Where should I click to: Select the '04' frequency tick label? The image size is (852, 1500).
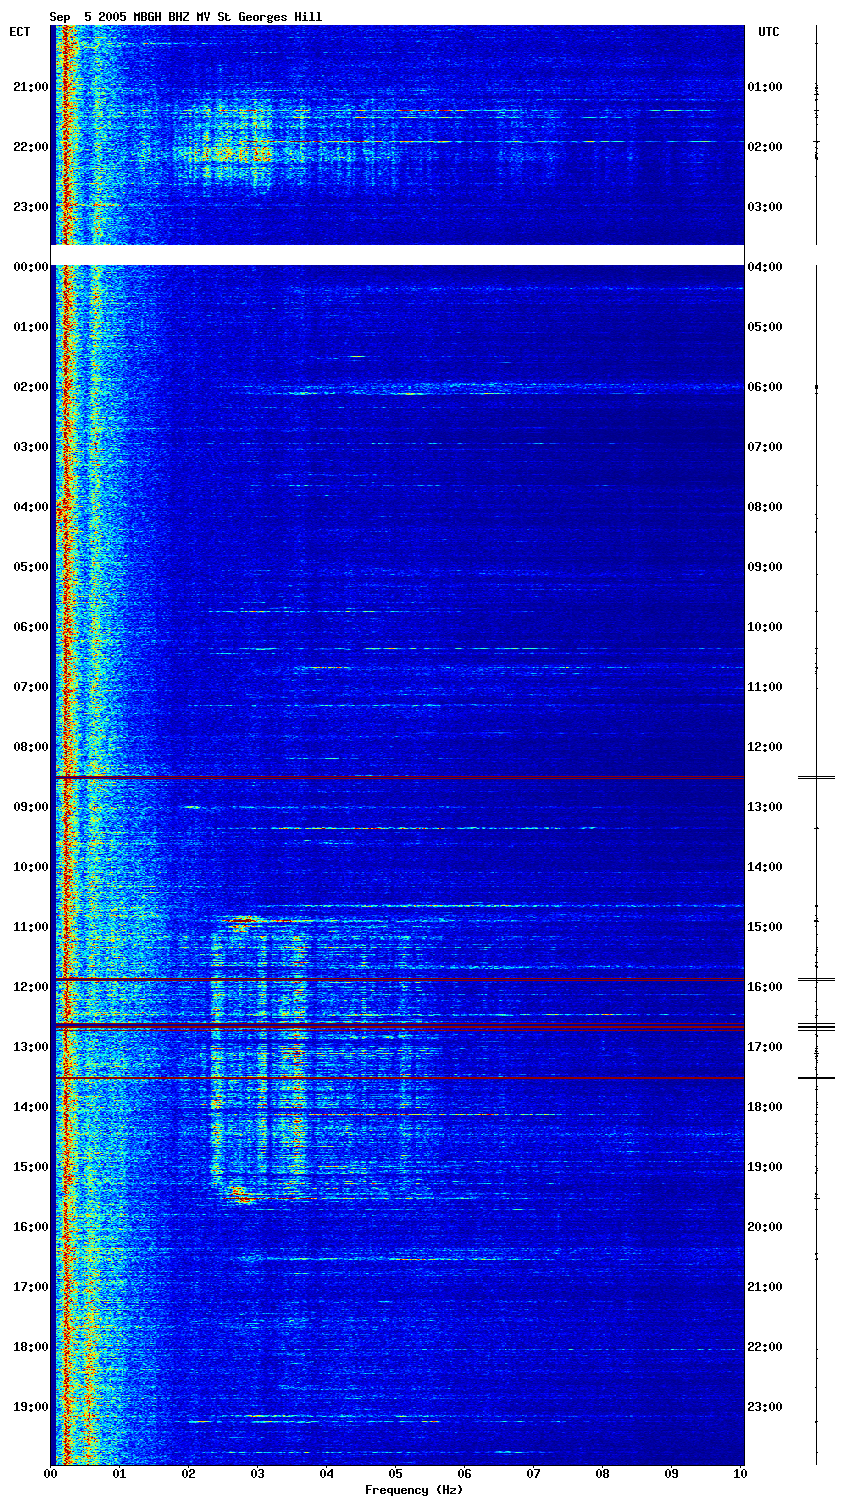click(327, 1474)
